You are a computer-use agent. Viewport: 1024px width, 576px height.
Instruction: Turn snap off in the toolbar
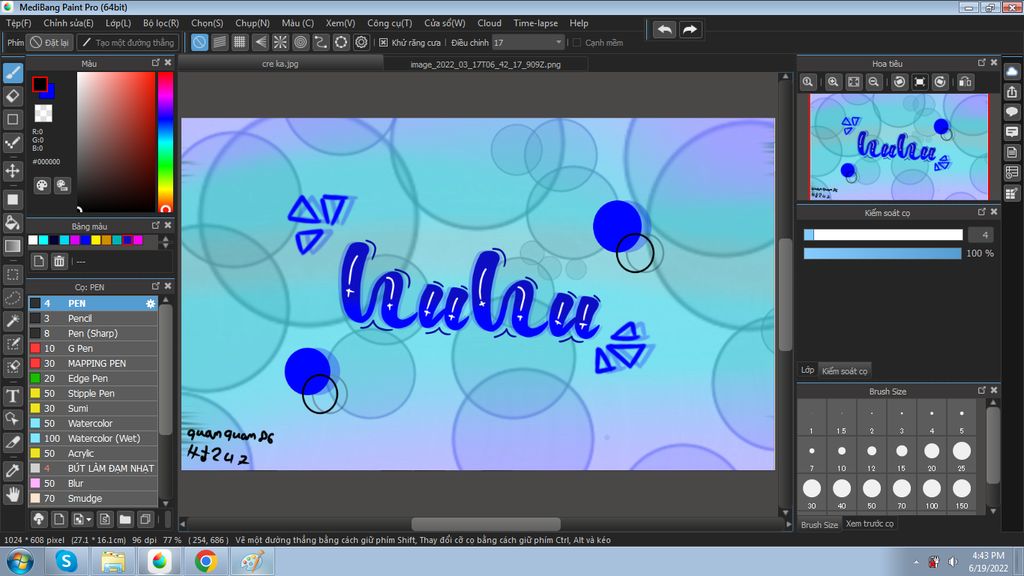(x=199, y=42)
